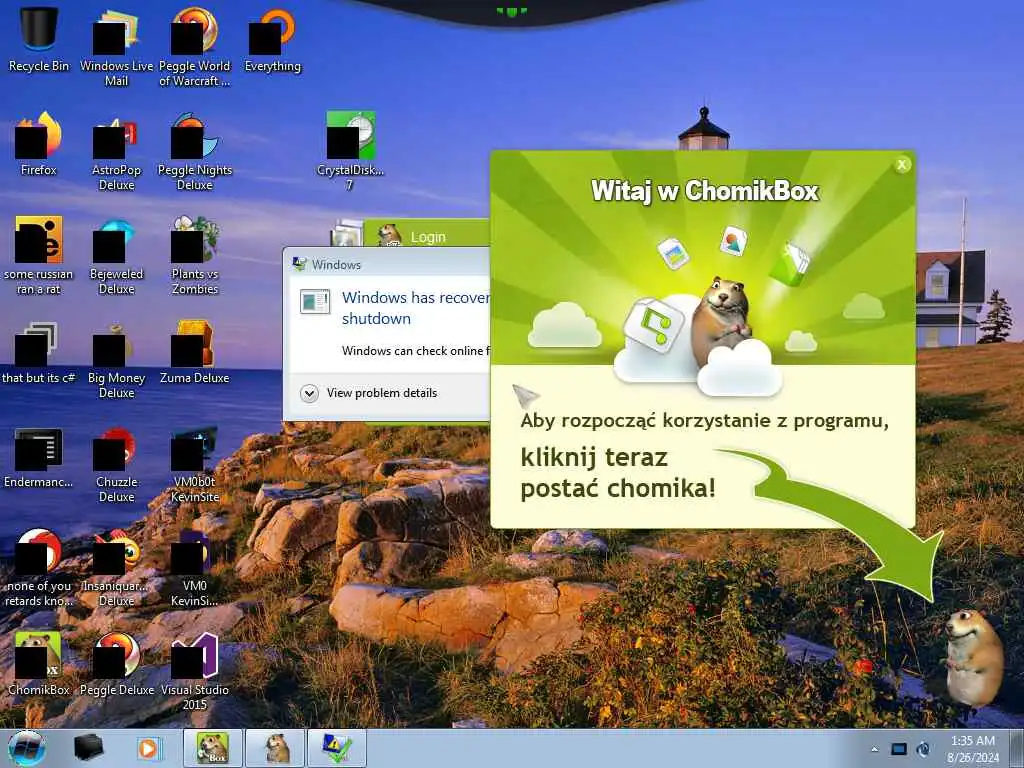The image size is (1024, 768).
Task: Open the Windows Start menu
Action: click(x=27, y=748)
